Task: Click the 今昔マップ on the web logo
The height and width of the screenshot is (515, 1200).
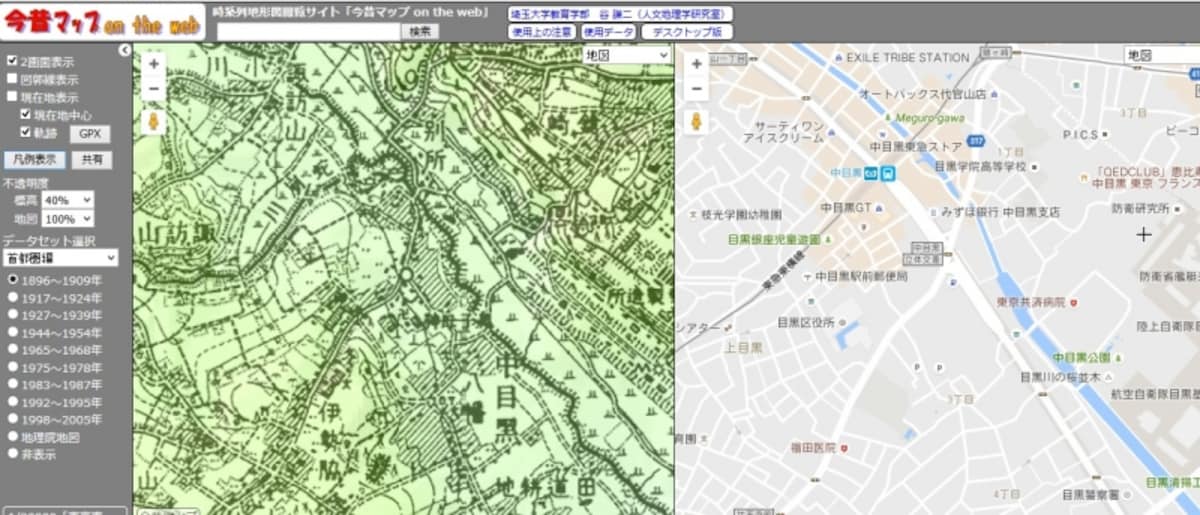Action: (x=103, y=22)
